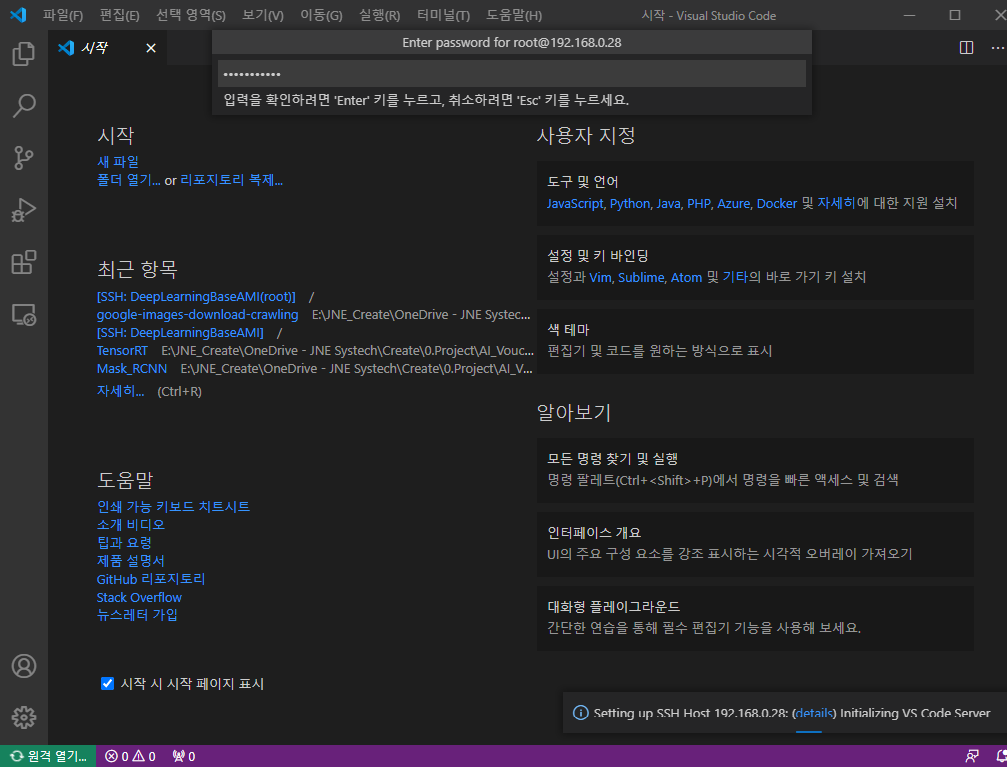Open 모든 명령 찾기 및 실행 card
1007x767 pixels.
click(x=755, y=470)
